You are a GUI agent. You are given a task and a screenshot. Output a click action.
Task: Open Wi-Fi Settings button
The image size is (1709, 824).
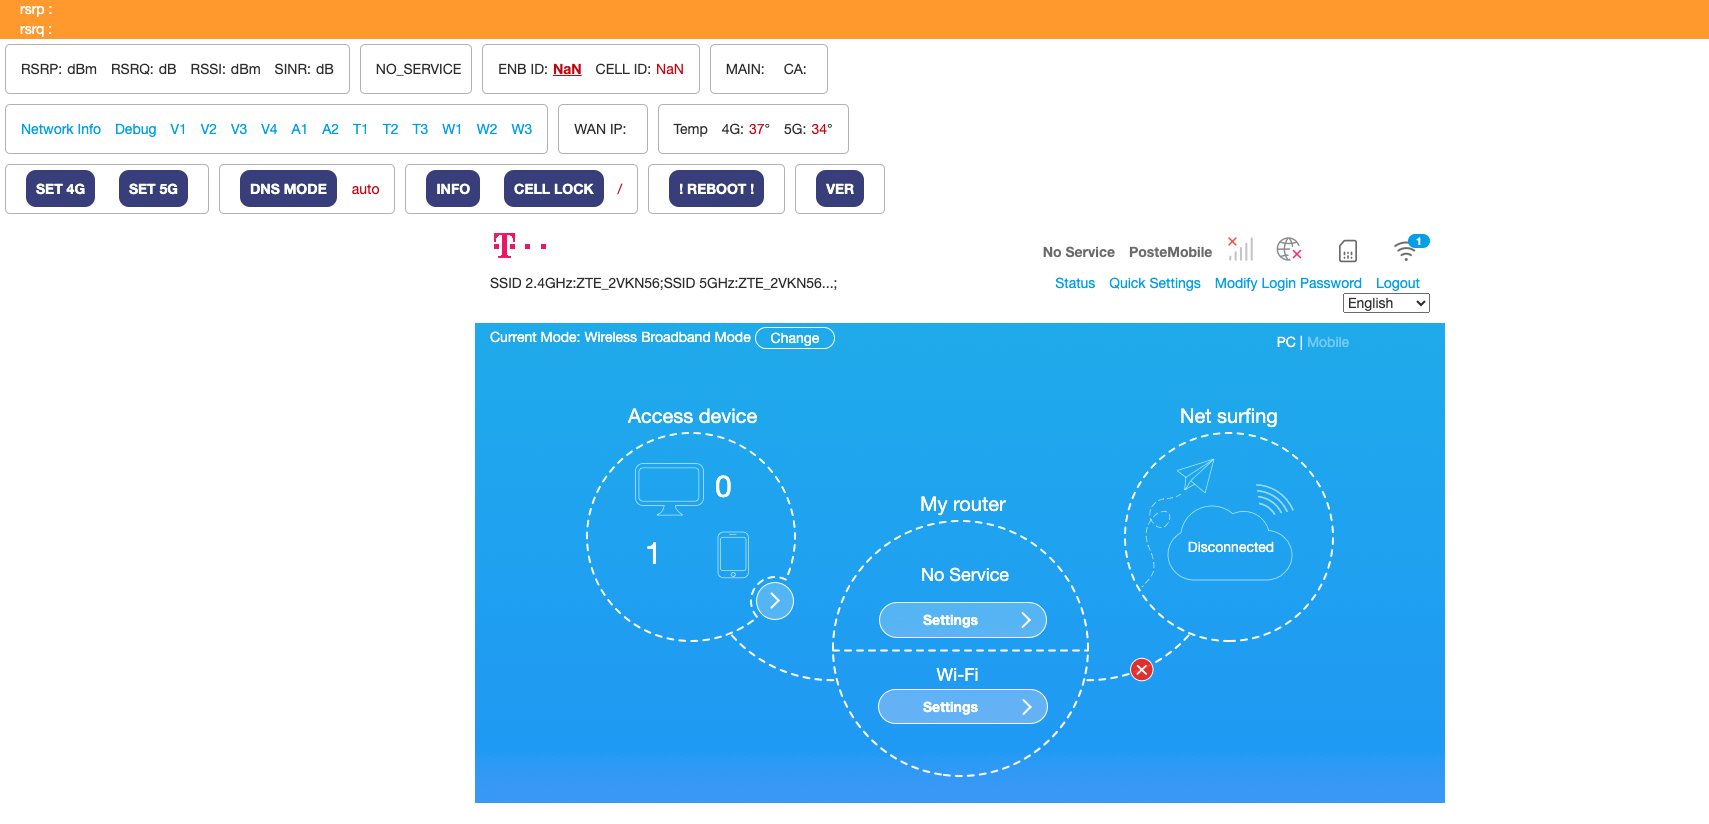tap(962, 707)
